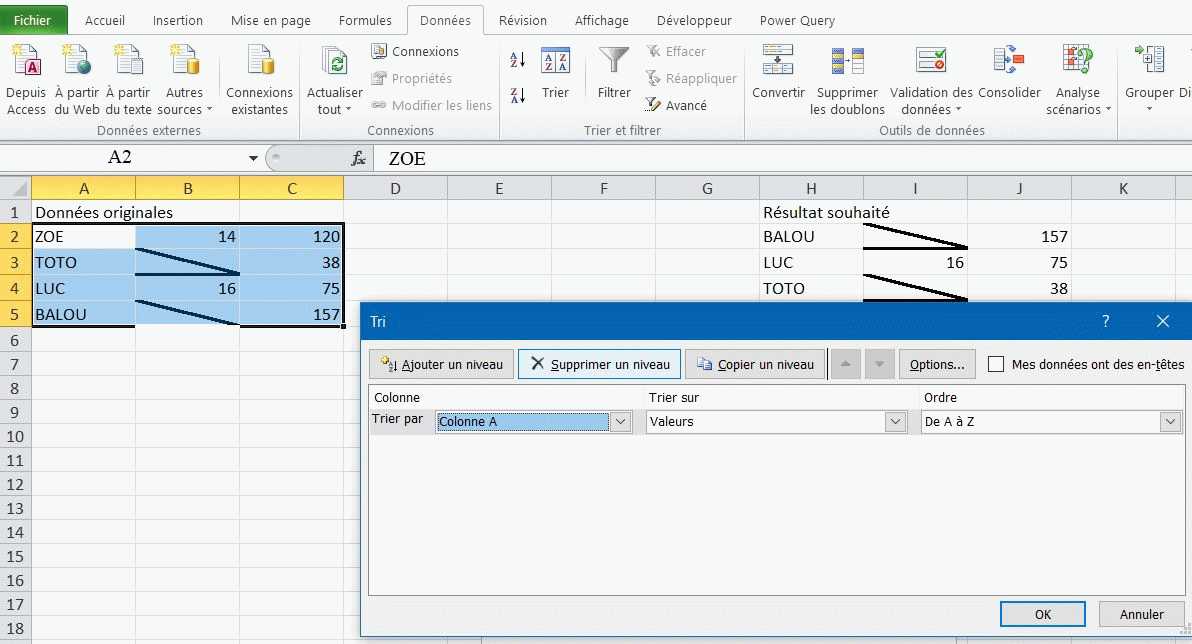Close the Tri dialog with X
Image resolution: width=1192 pixels, height=644 pixels.
(x=1162, y=321)
